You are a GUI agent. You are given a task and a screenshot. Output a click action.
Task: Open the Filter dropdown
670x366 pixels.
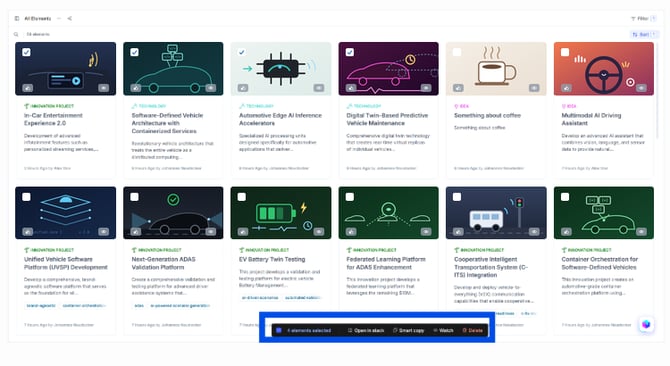point(643,18)
